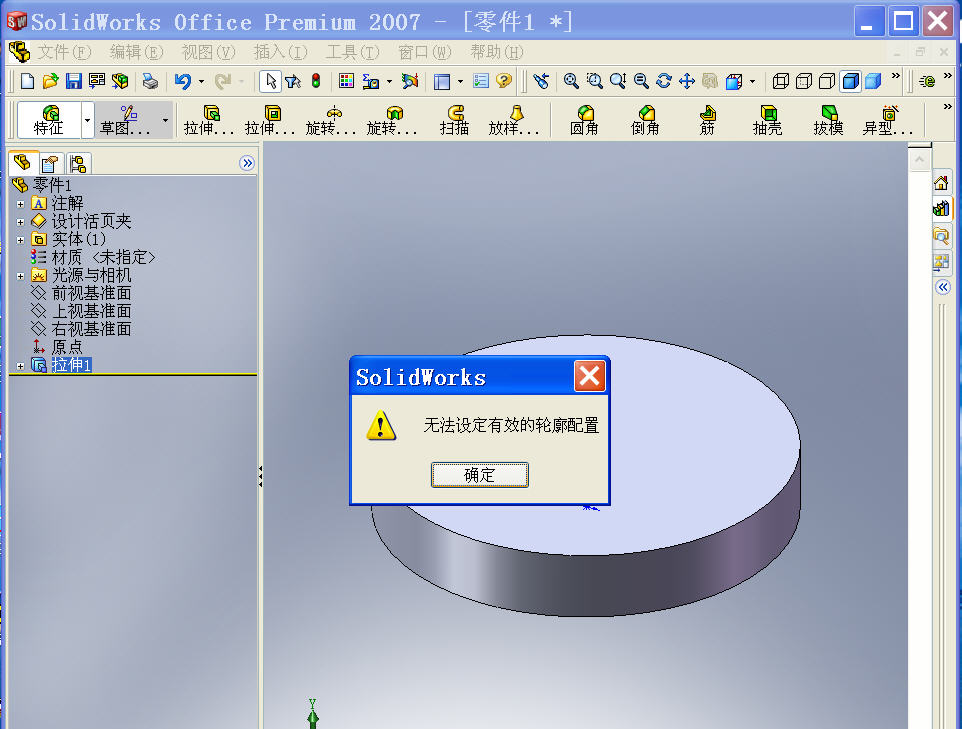Select 材质 <未指定> in the tree

[x=102, y=257]
